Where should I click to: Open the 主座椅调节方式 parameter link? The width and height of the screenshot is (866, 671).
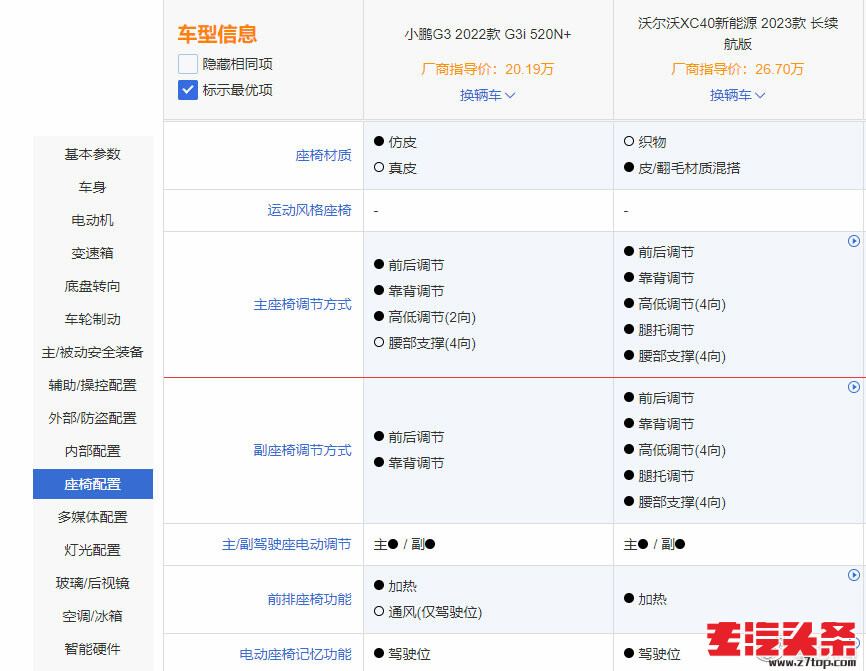(x=303, y=305)
